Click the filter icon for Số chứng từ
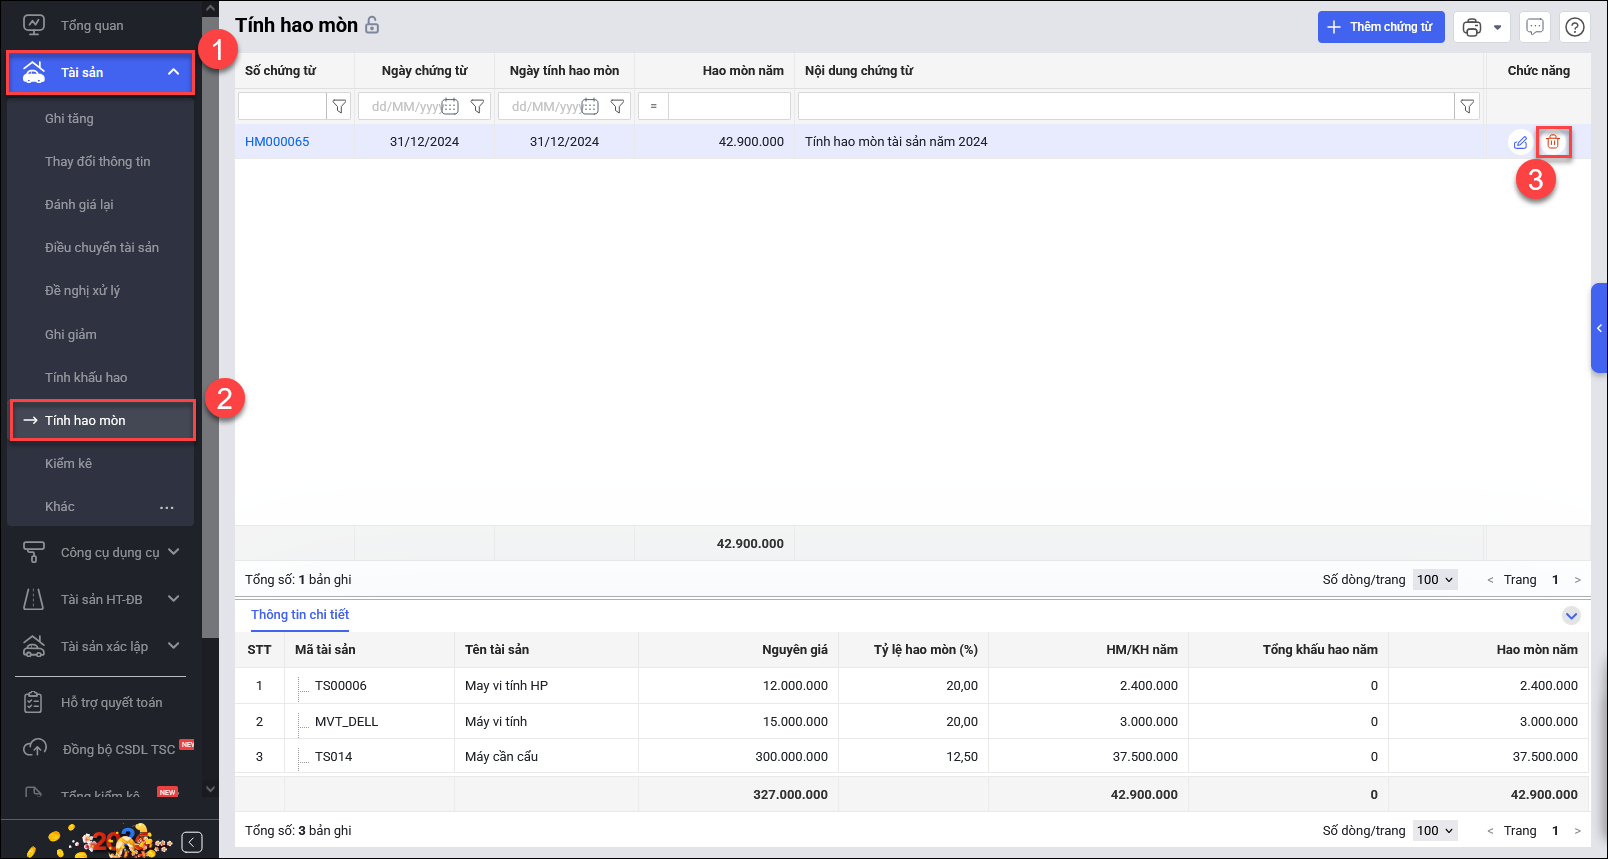Viewport: 1608px width, 859px height. pos(339,106)
